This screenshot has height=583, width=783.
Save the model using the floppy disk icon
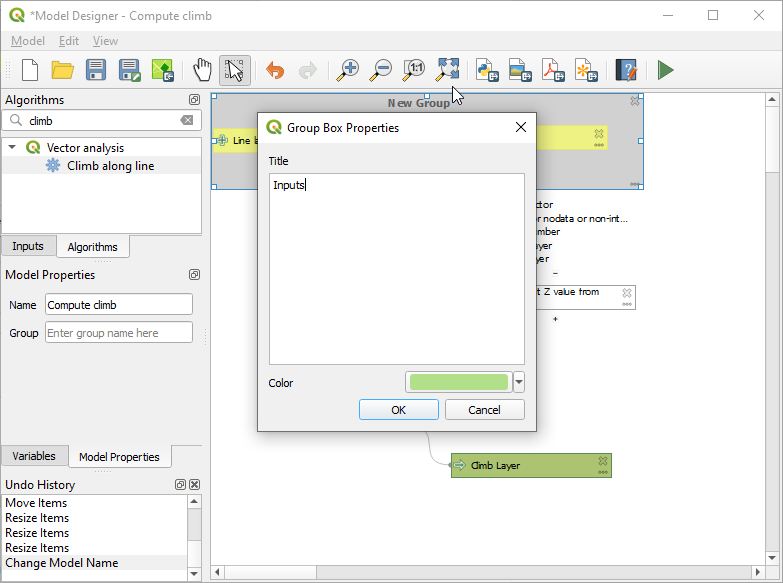point(96,70)
